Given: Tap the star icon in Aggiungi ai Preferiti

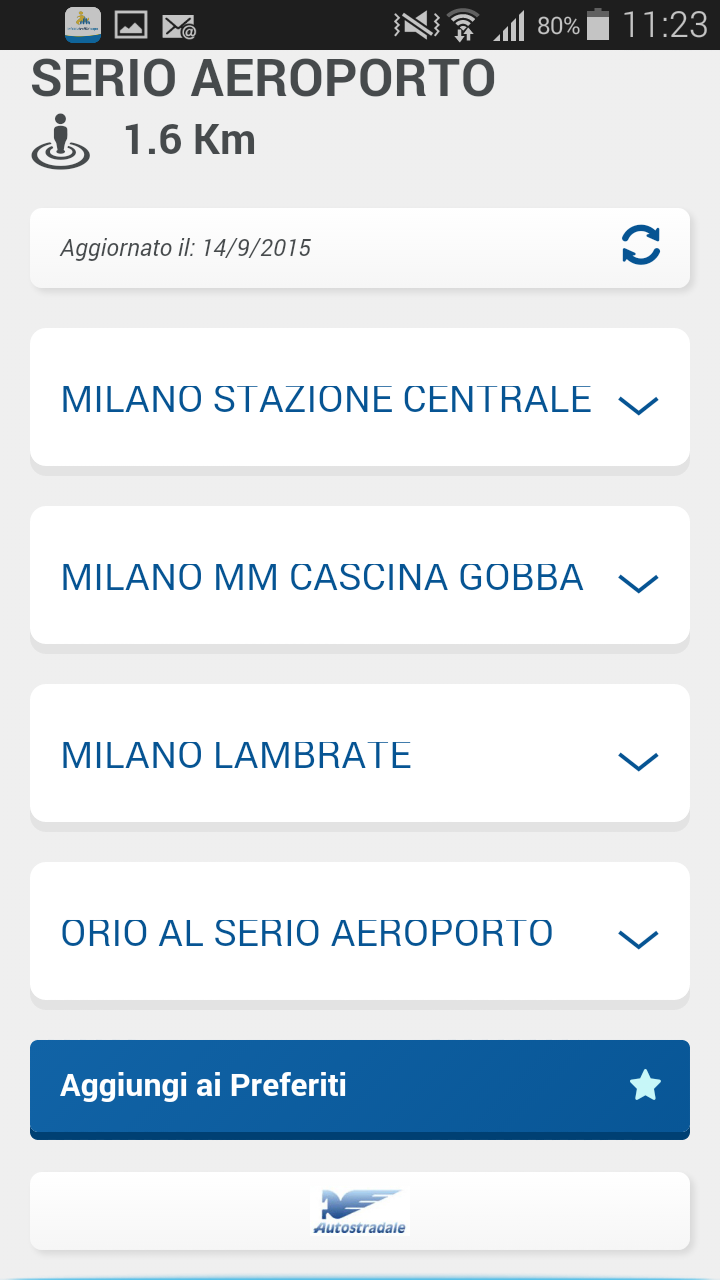Looking at the screenshot, I should click(645, 1085).
